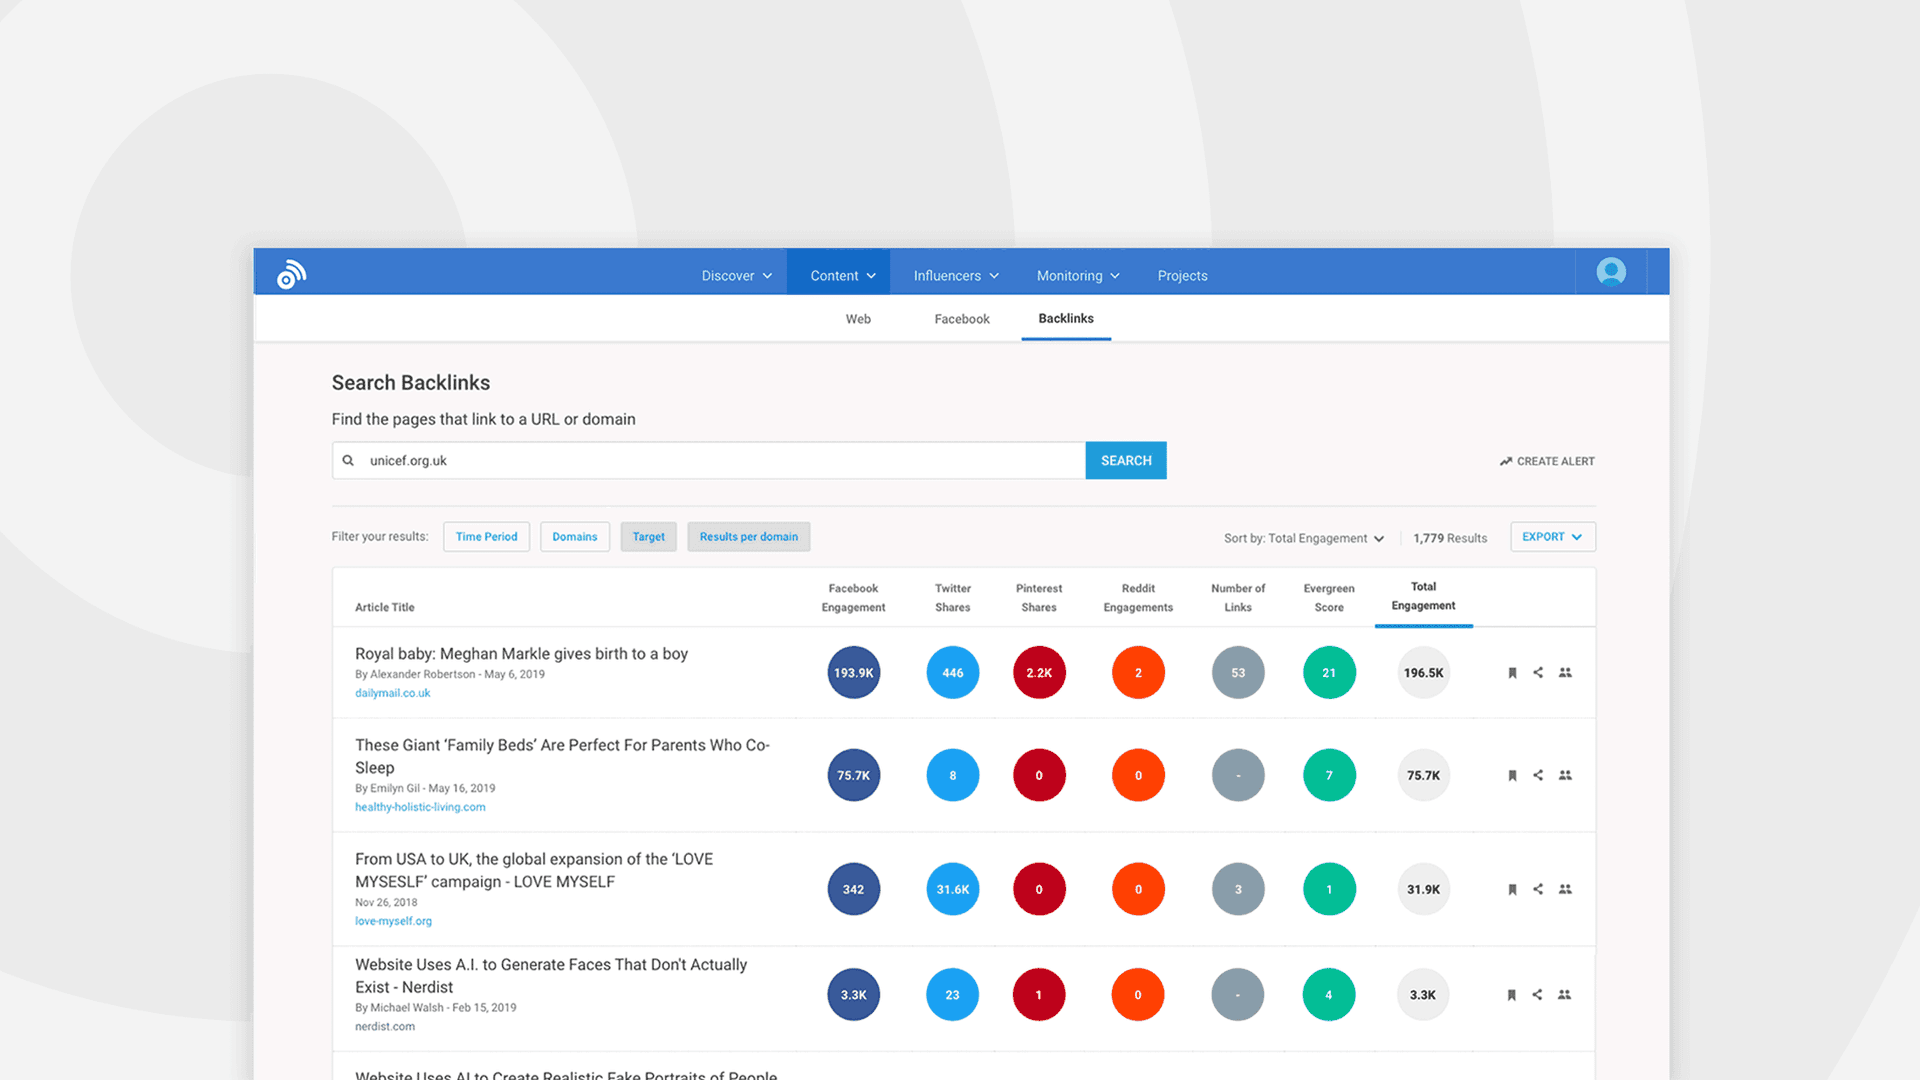Toggle the Time Period filter
Image resolution: width=1920 pixels, height=1080 pixels.
coord(486,537)
